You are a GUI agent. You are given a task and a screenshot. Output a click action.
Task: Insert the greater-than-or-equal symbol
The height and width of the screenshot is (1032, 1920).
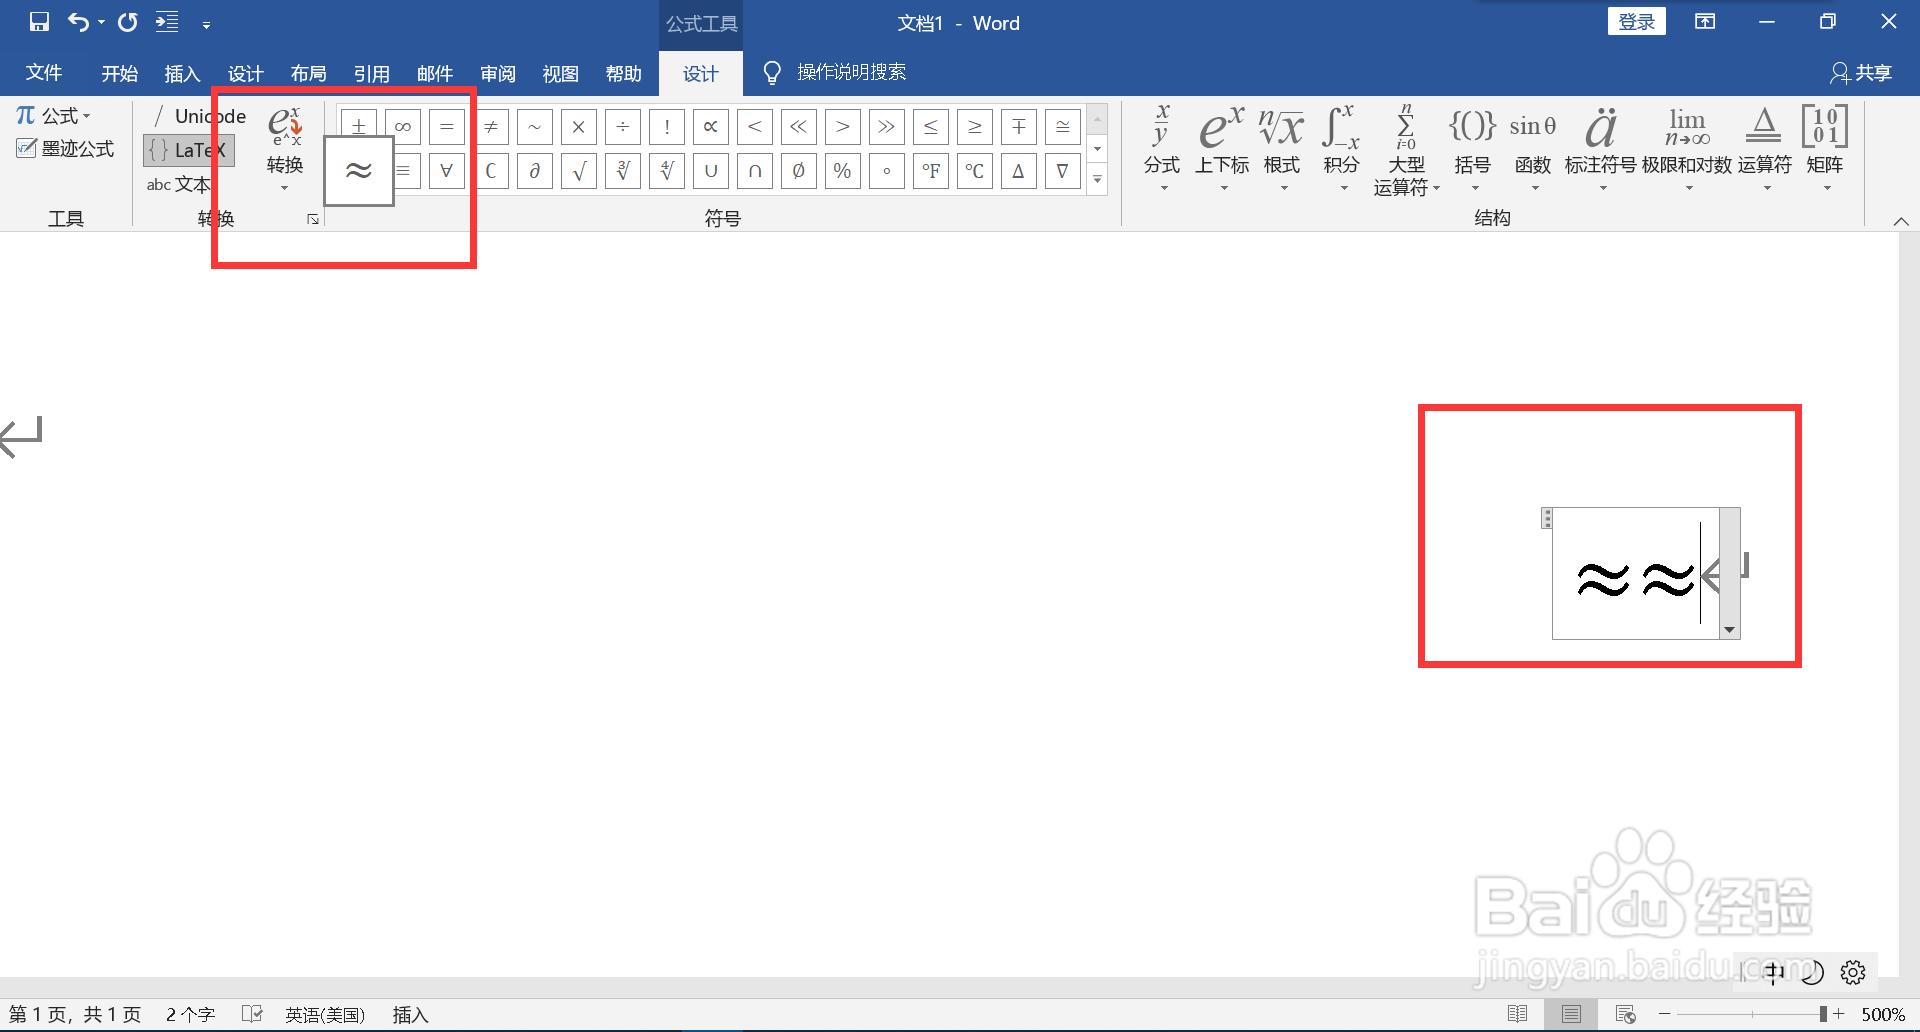pos(975,127)
